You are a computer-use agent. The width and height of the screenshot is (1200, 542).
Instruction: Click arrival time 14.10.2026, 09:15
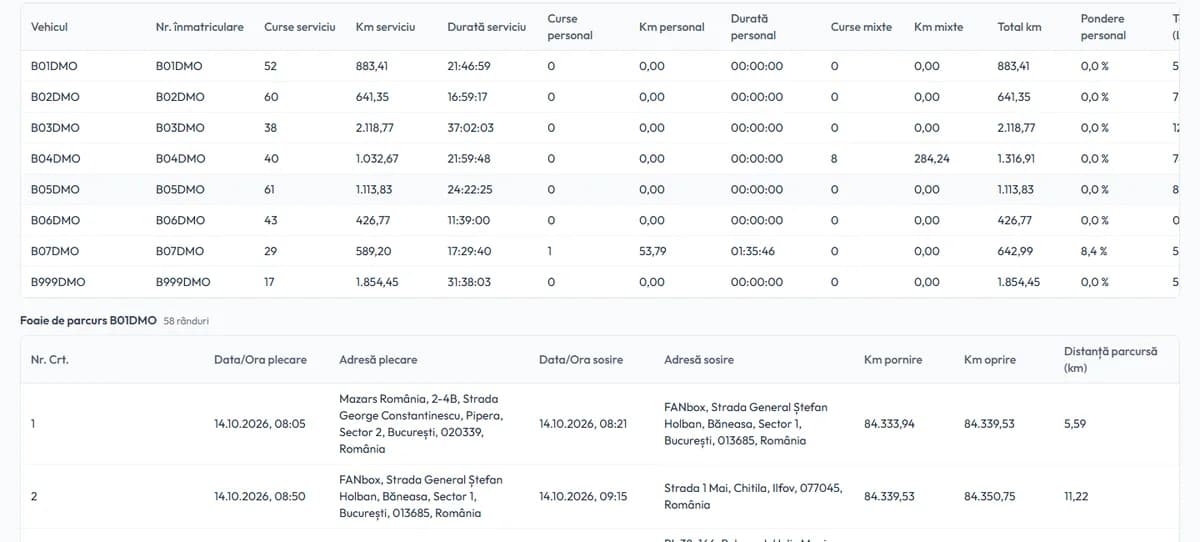583,496
